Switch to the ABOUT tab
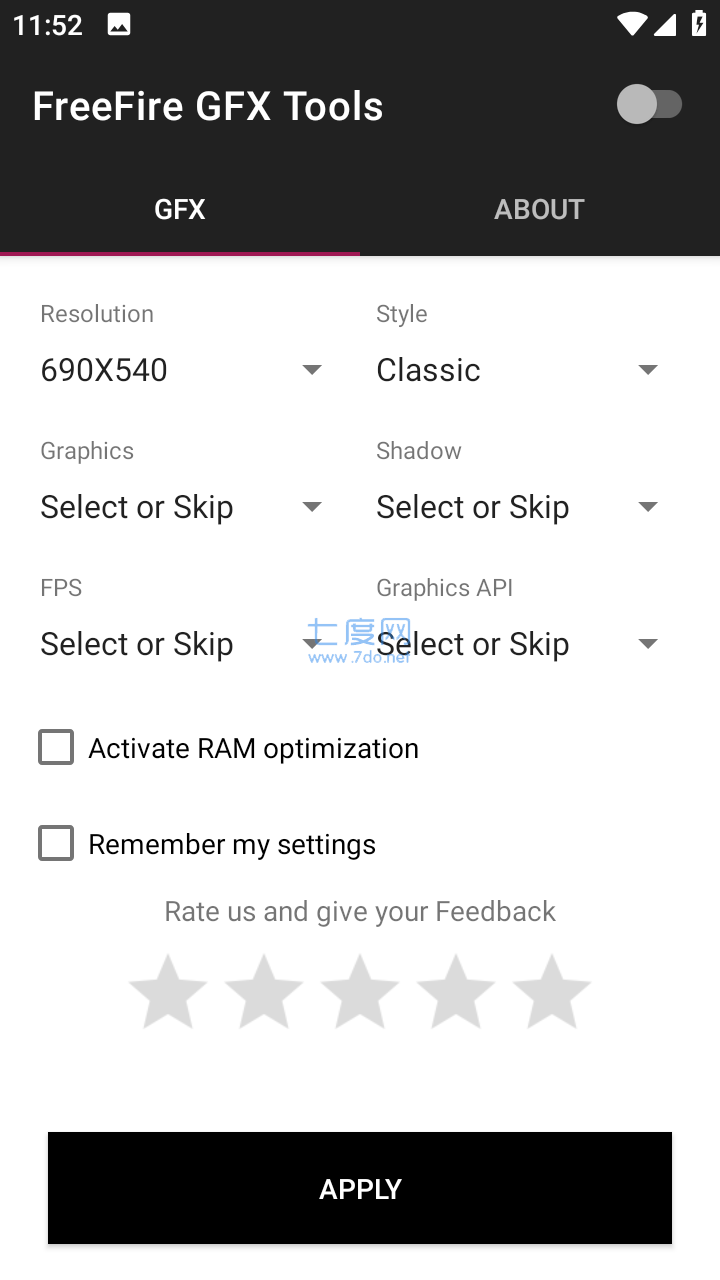The width and height of the screenshot is (720, 1280). (540, 209)
